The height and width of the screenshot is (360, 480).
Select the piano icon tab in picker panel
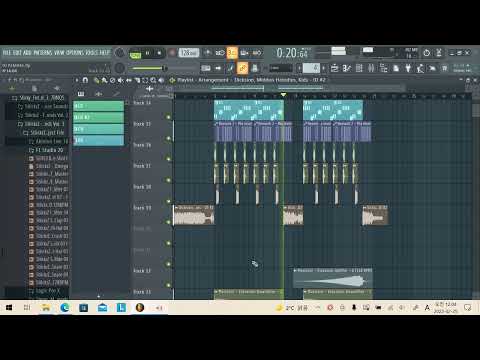tap(81, 94)
